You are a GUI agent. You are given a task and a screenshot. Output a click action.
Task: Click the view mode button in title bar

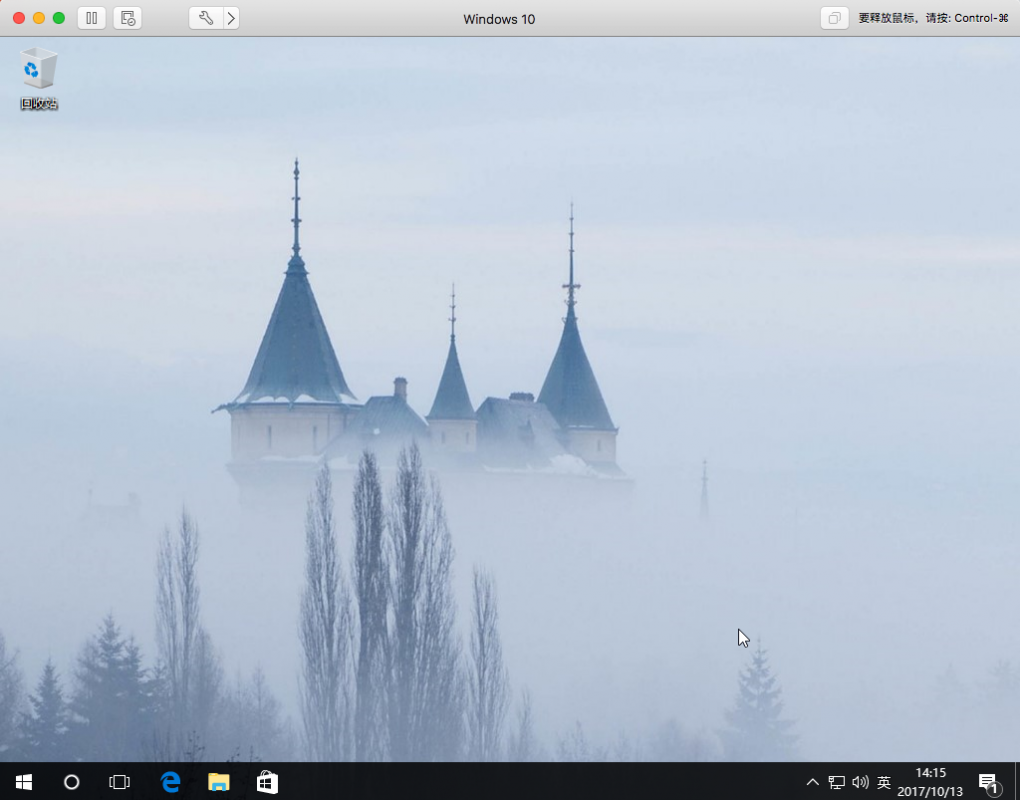(835, 18)
